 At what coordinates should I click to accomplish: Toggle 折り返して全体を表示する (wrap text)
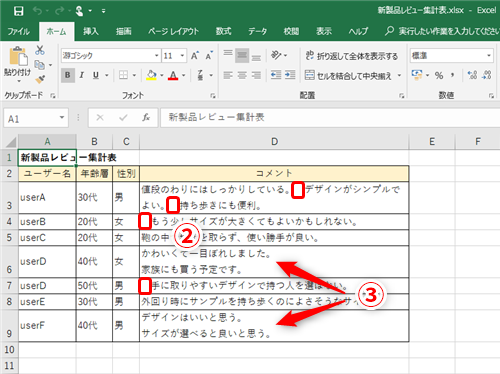pos(352,56)
